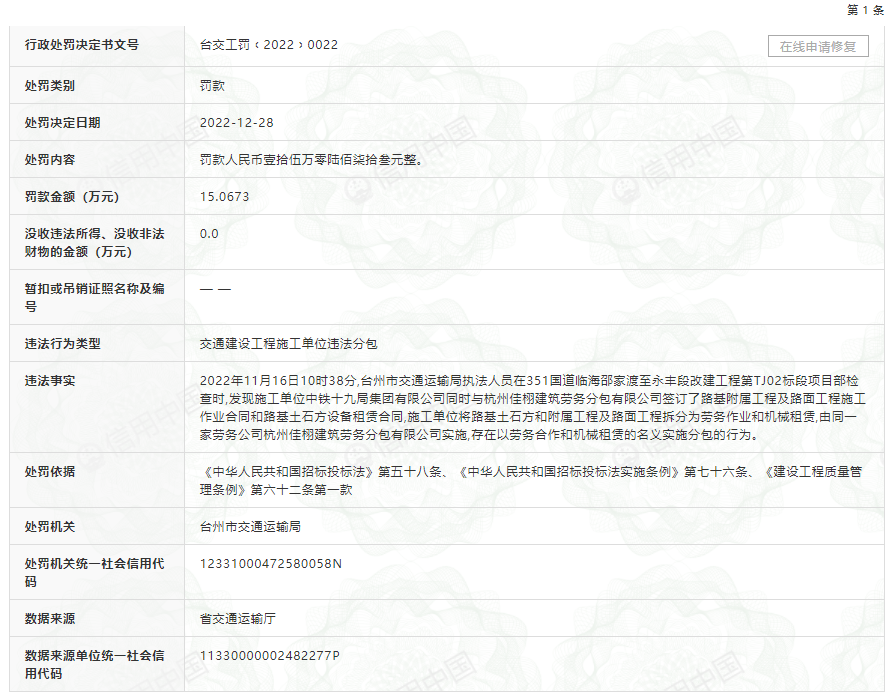Select the 罚款 value under 处罚类别
Screen dimensions: 894x695
point(212,86)
